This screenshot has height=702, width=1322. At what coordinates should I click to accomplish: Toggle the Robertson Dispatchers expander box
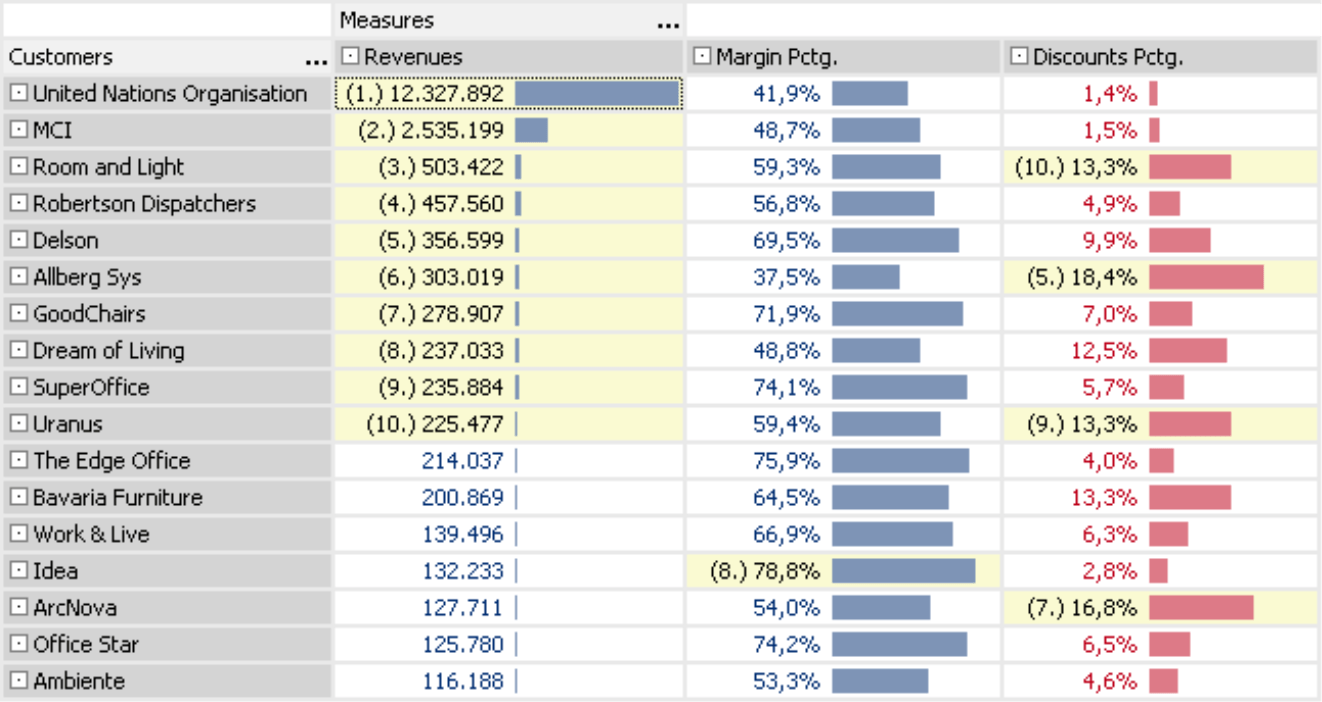(x=18, y=203)
